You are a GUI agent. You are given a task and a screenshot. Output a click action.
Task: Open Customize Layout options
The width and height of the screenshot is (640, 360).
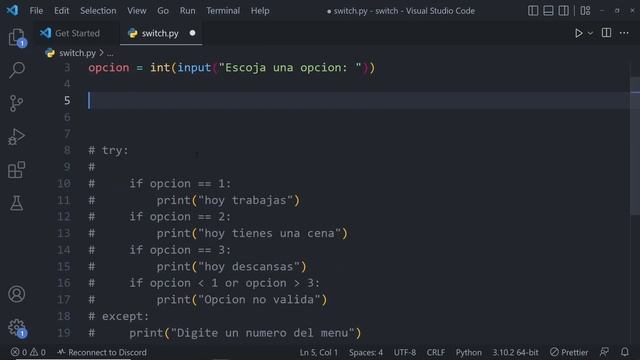pyautogui.click(x=585, y=11)
